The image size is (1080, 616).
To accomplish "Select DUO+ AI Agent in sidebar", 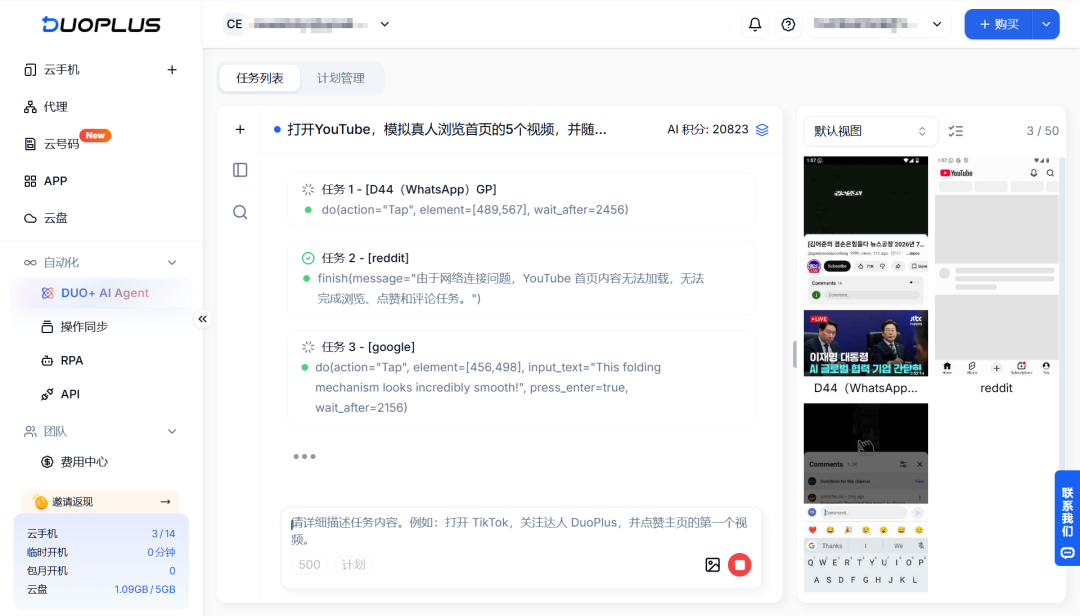I will pyautogui.click(x=101, y=293).
